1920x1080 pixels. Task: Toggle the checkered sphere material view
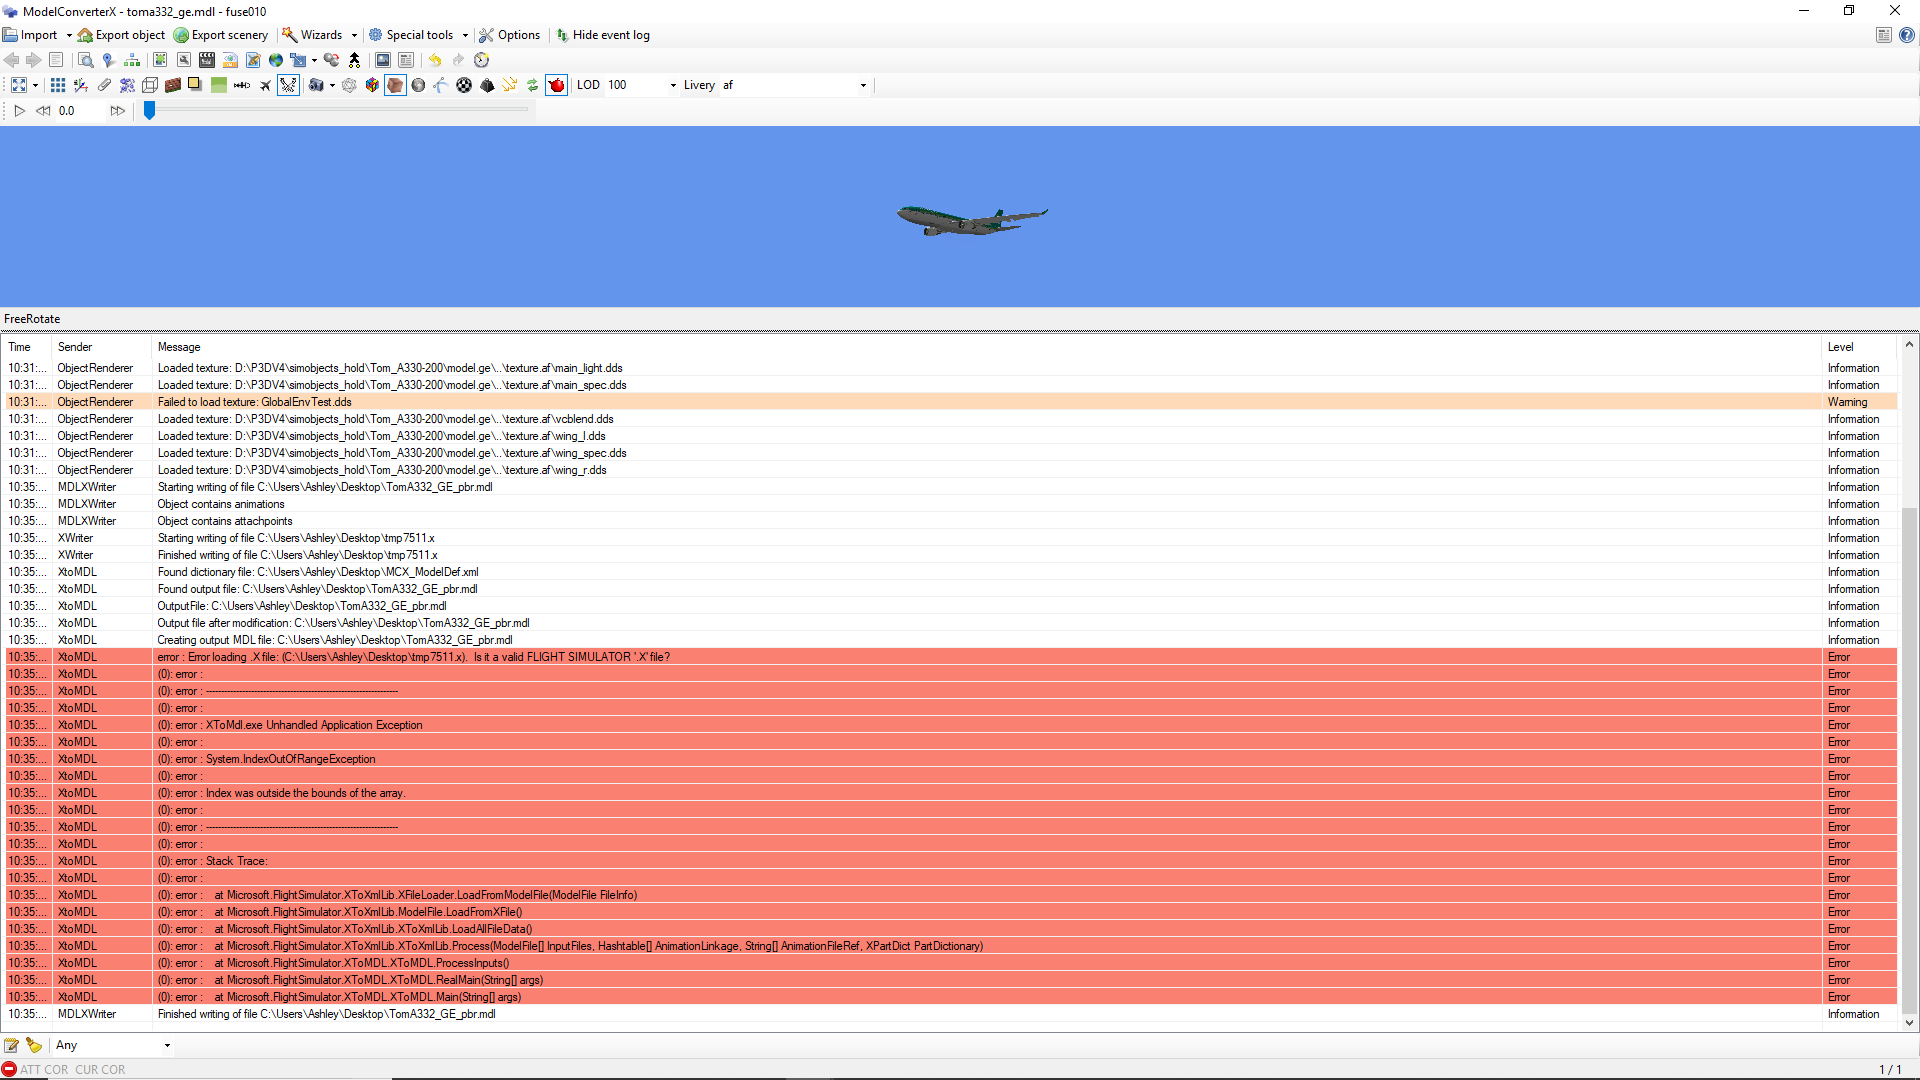point(463,86)
